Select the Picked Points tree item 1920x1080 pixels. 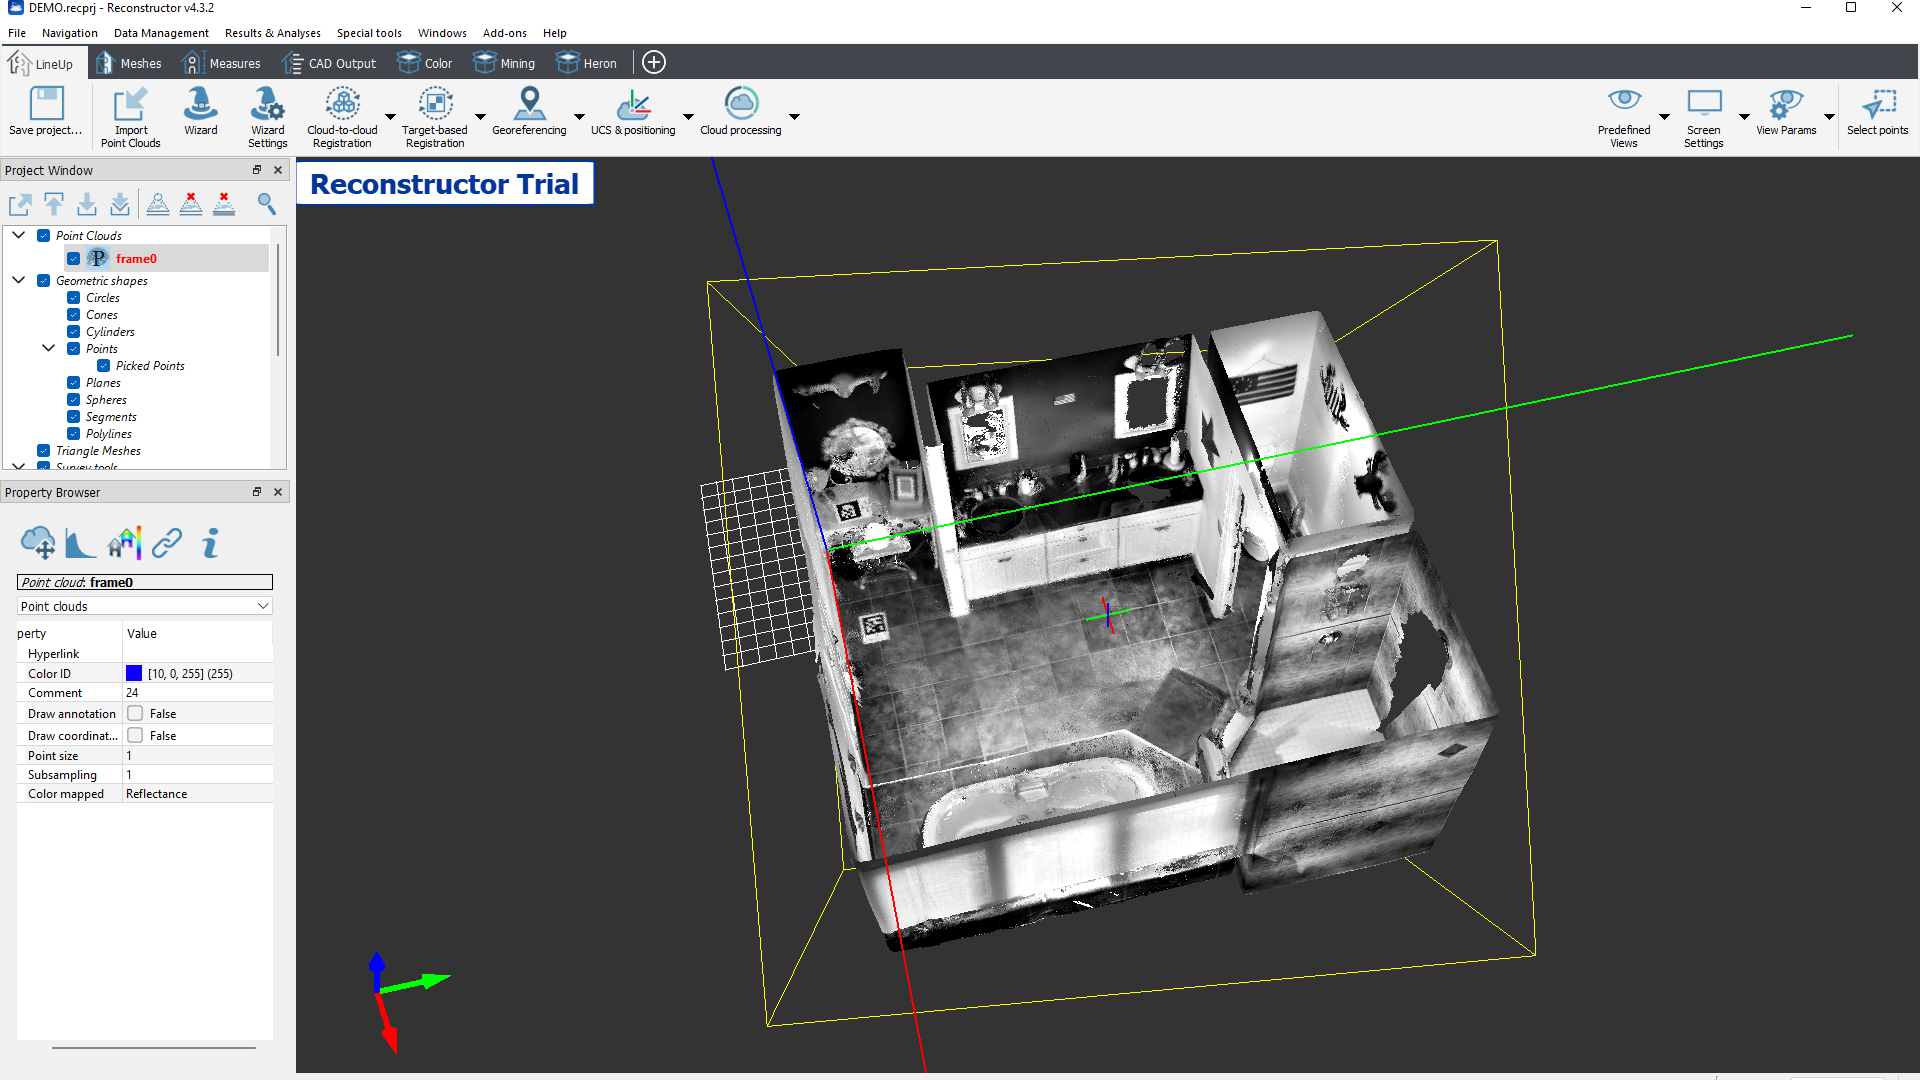150,366
